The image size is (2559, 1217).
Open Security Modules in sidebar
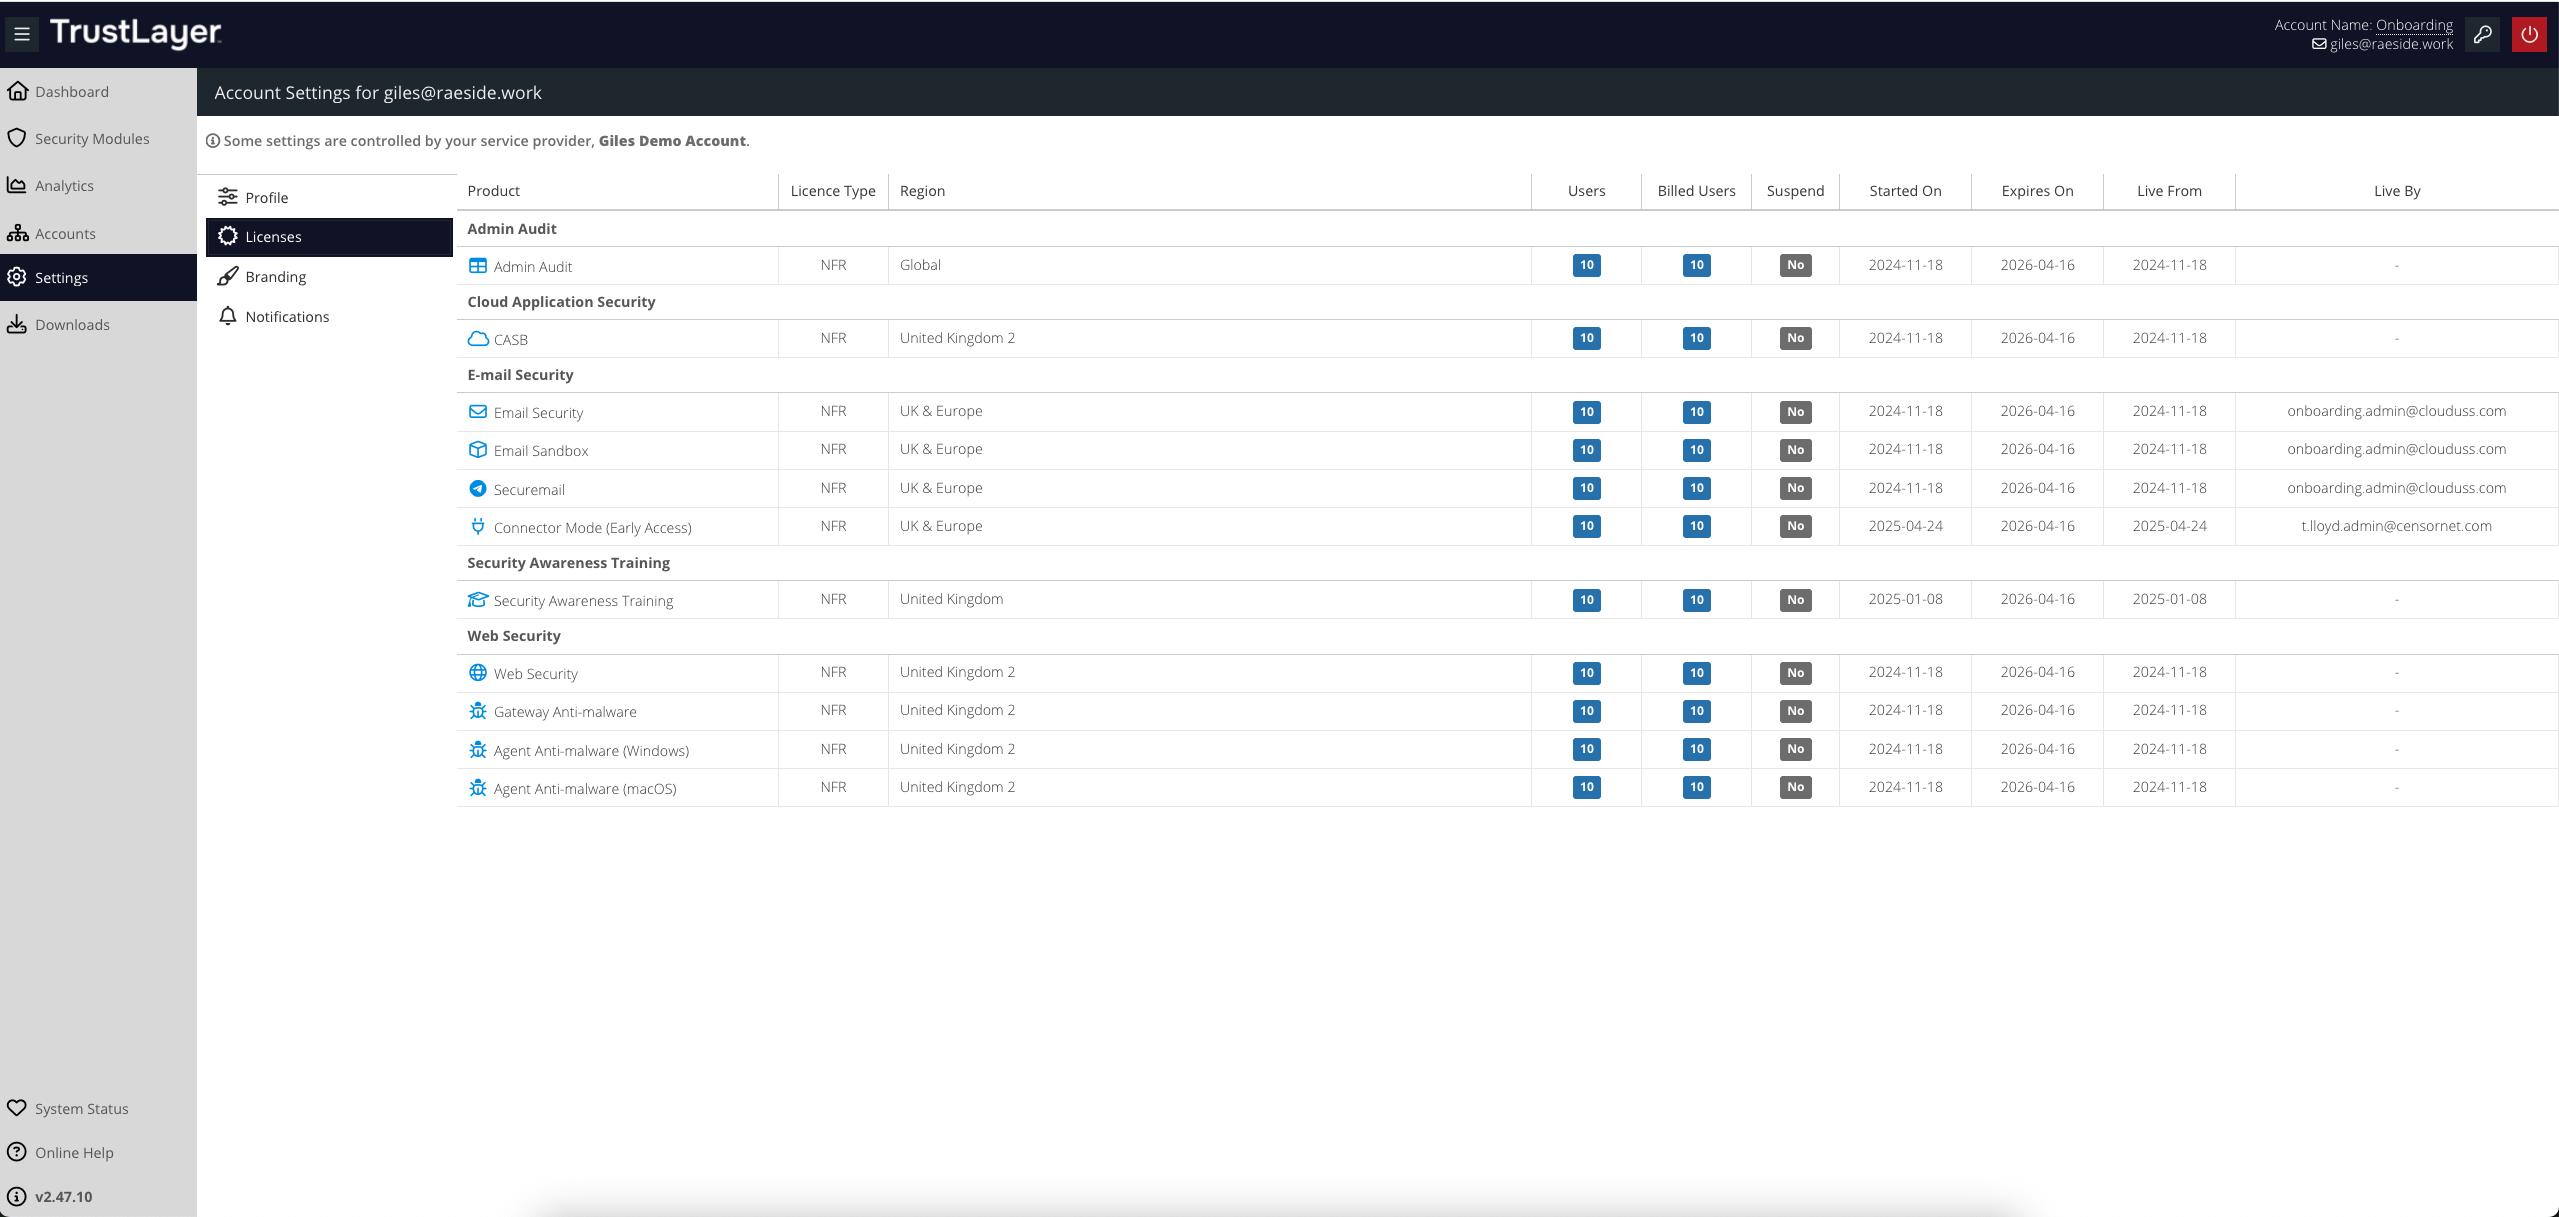(x=98, y=139)
